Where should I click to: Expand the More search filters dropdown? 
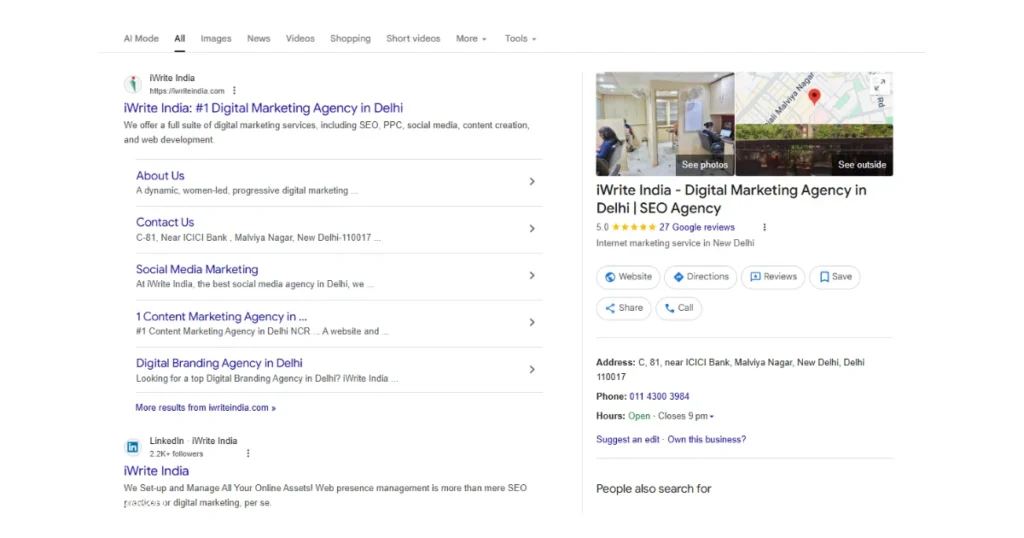(x=471, y=39)
